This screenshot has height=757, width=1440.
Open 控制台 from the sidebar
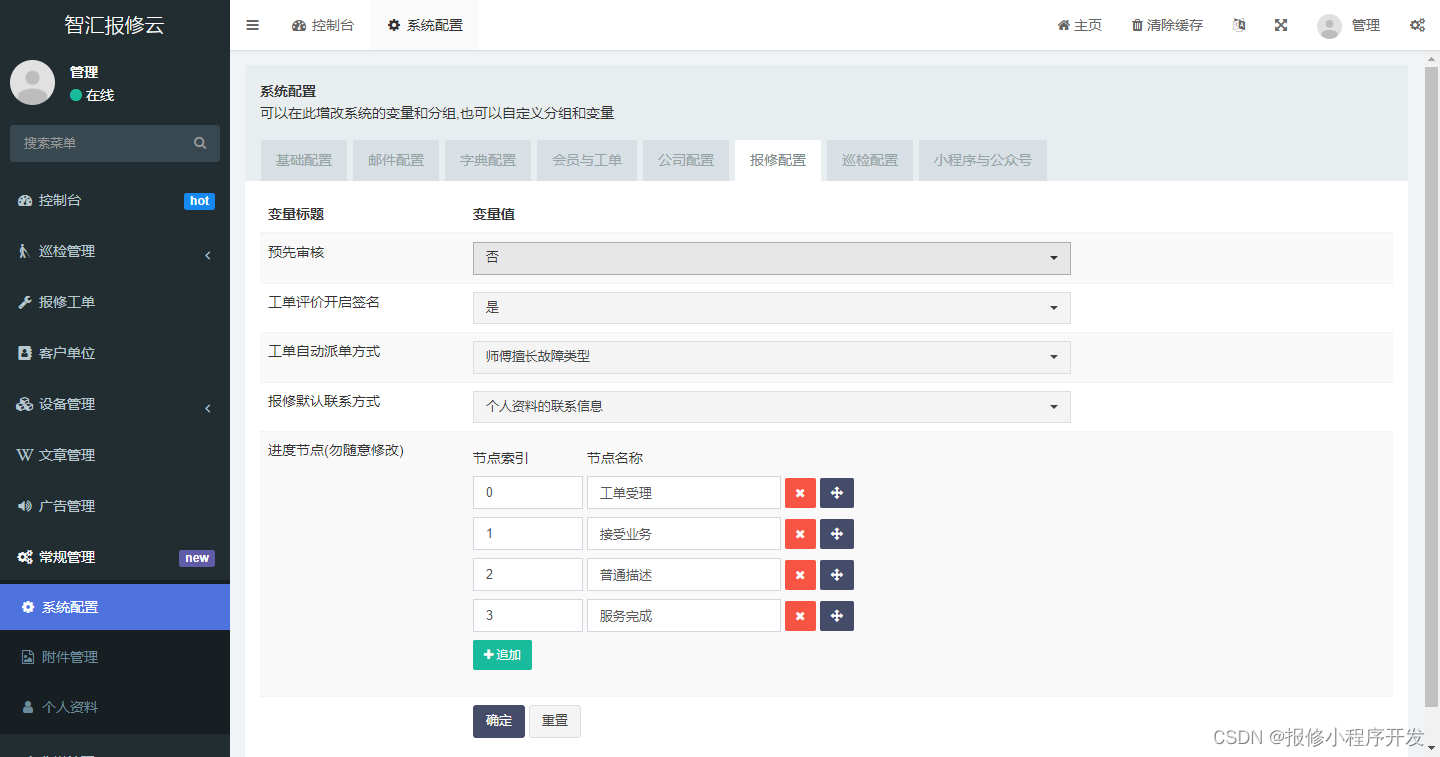[115, 200]
